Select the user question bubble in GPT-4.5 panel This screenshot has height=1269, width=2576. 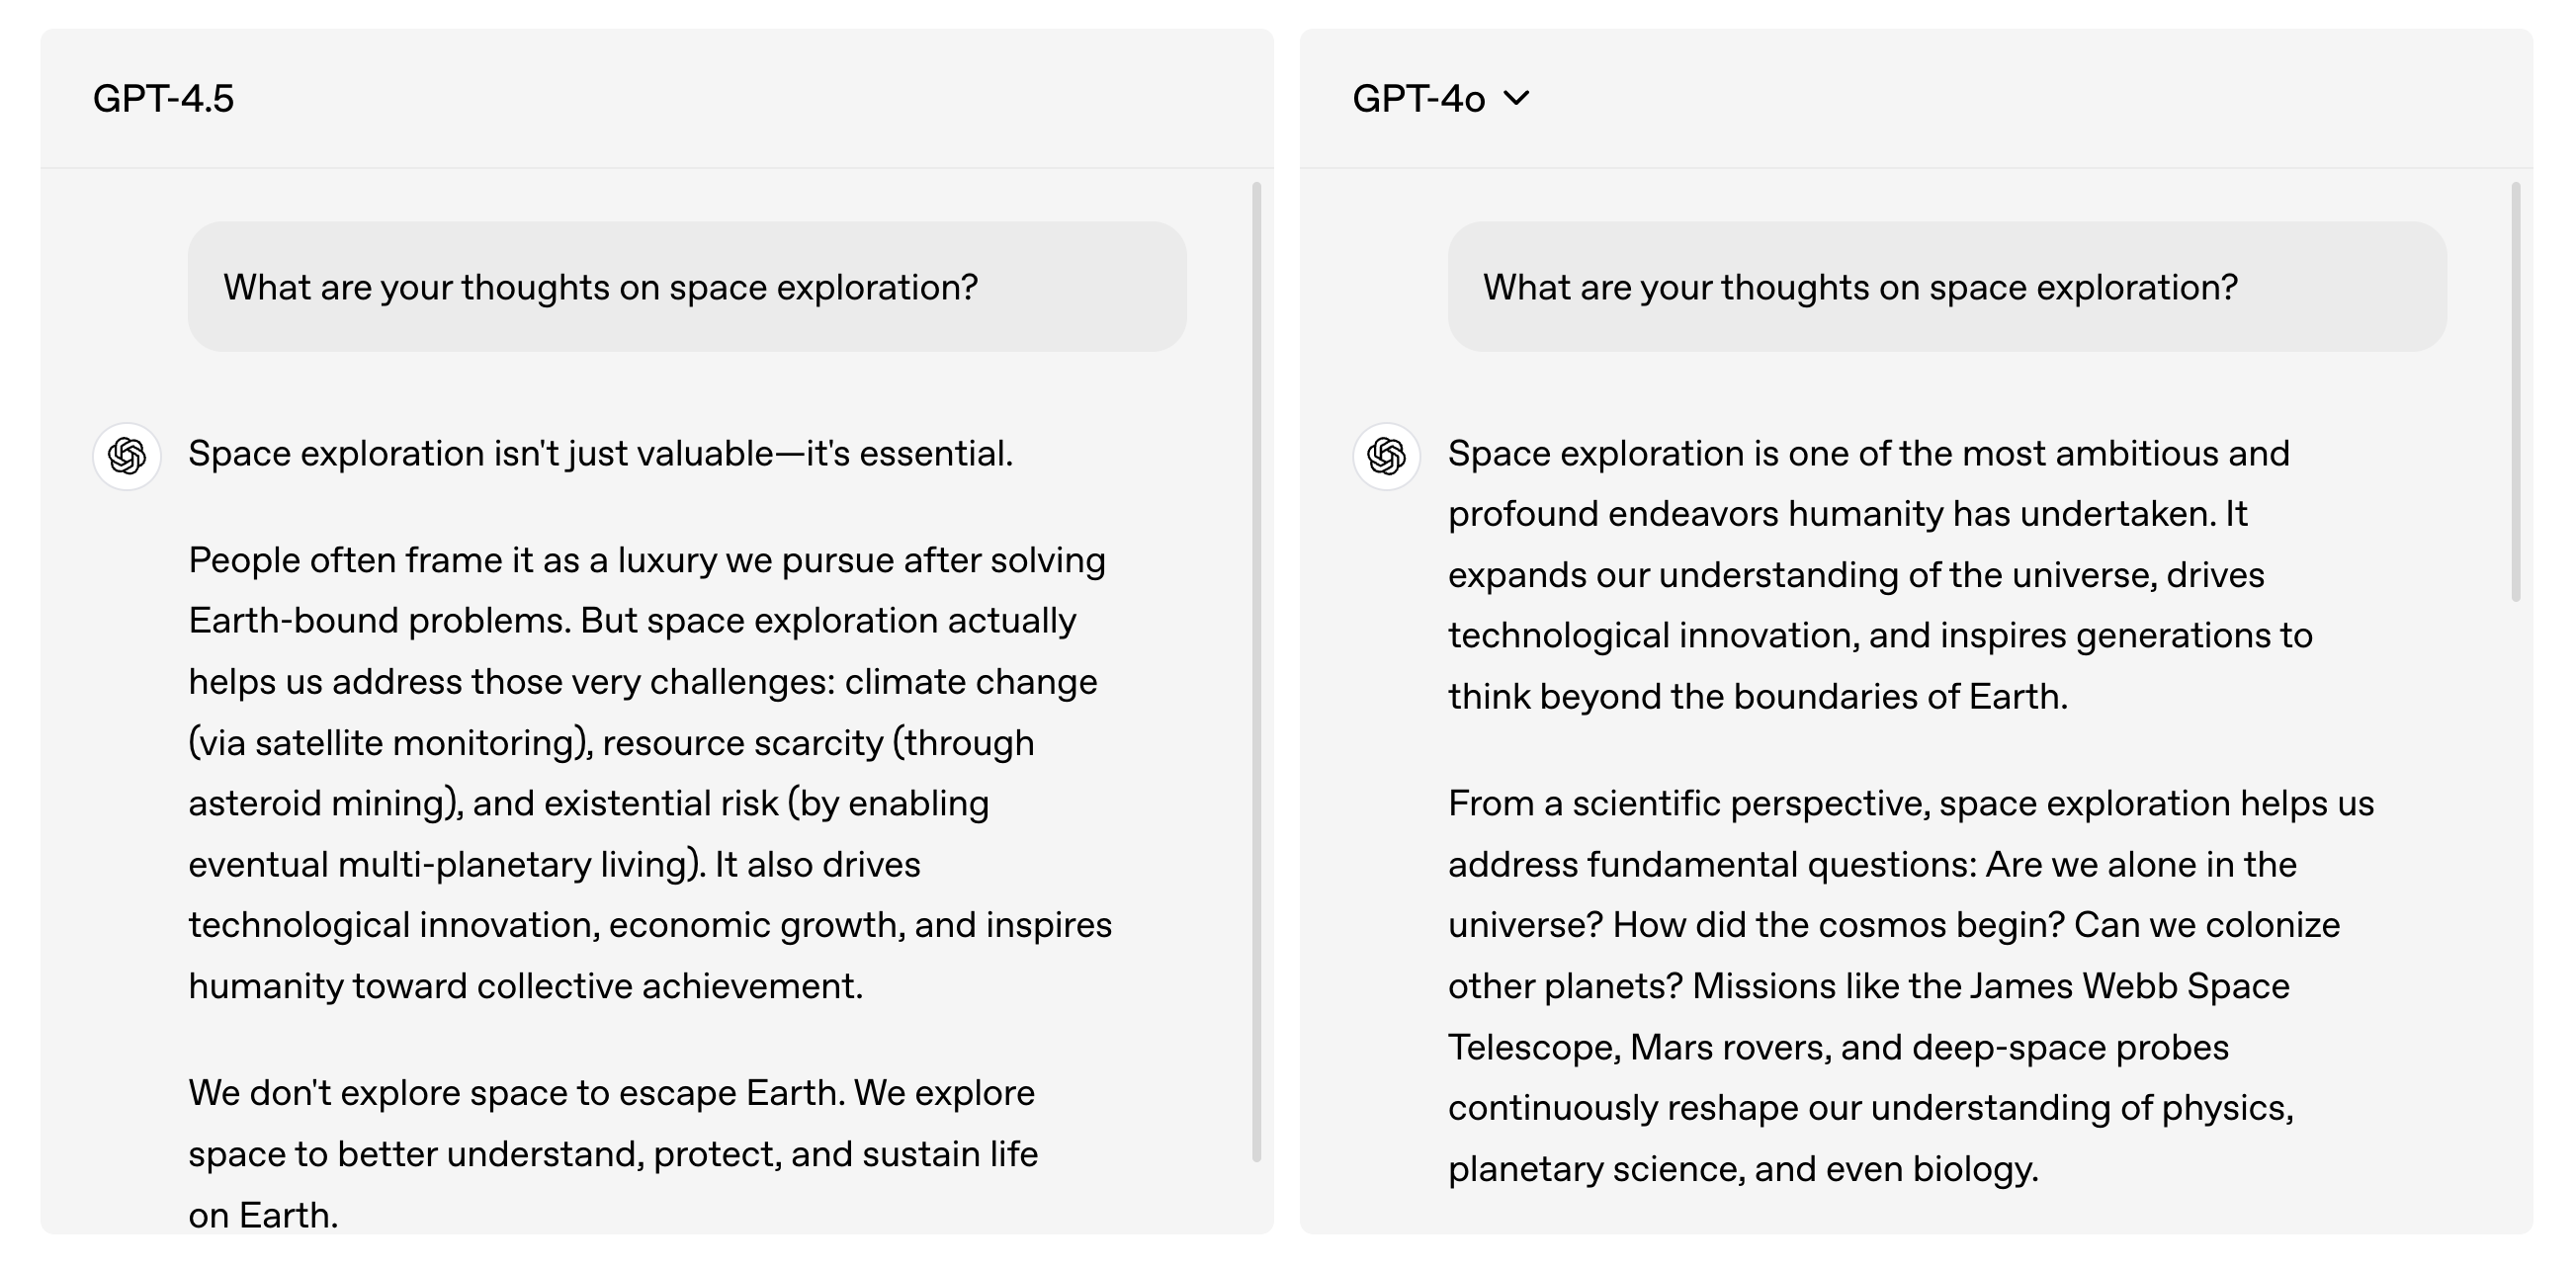tap(687, 287)
